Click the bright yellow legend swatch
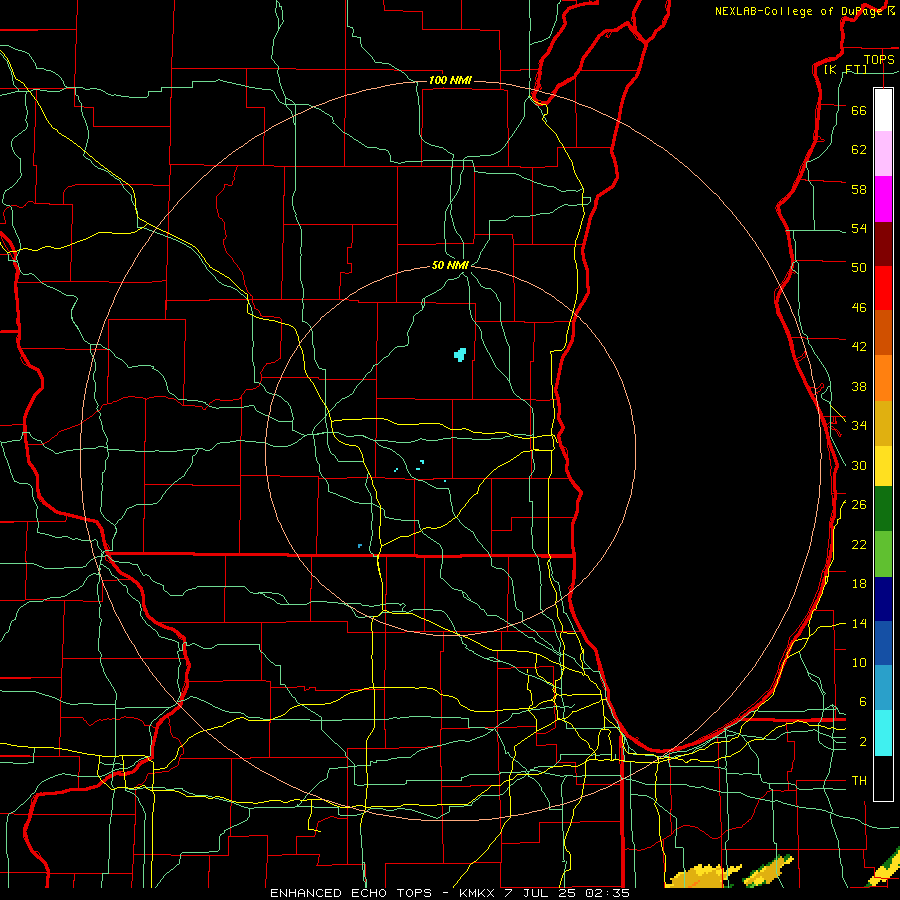 (883, 466)
